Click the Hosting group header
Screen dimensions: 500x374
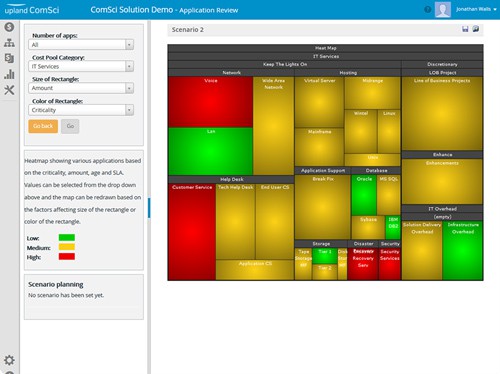pyautogui.click(x=348, y=72)
